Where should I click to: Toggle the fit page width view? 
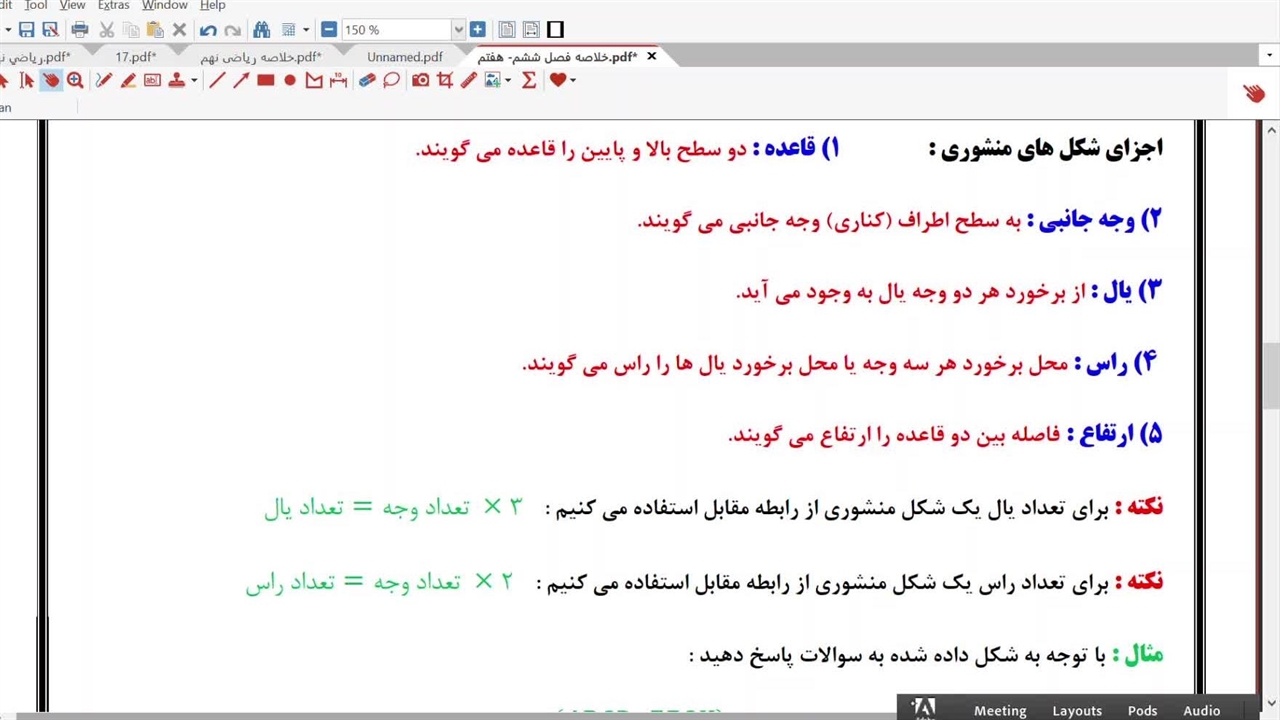[x=531, y=30]
